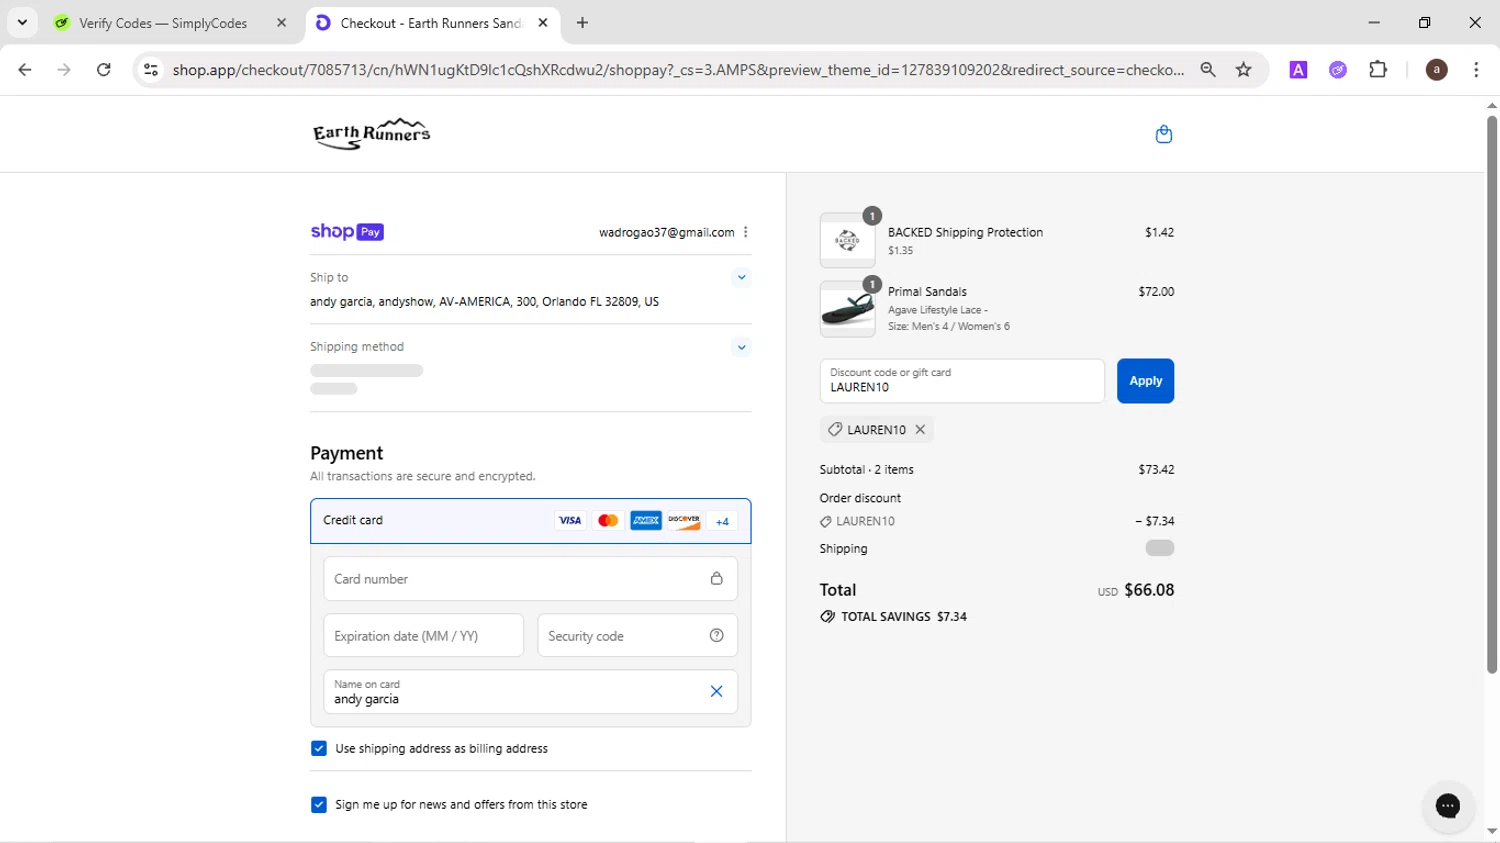Click the Primal Sandals product name

click(927, 292)
